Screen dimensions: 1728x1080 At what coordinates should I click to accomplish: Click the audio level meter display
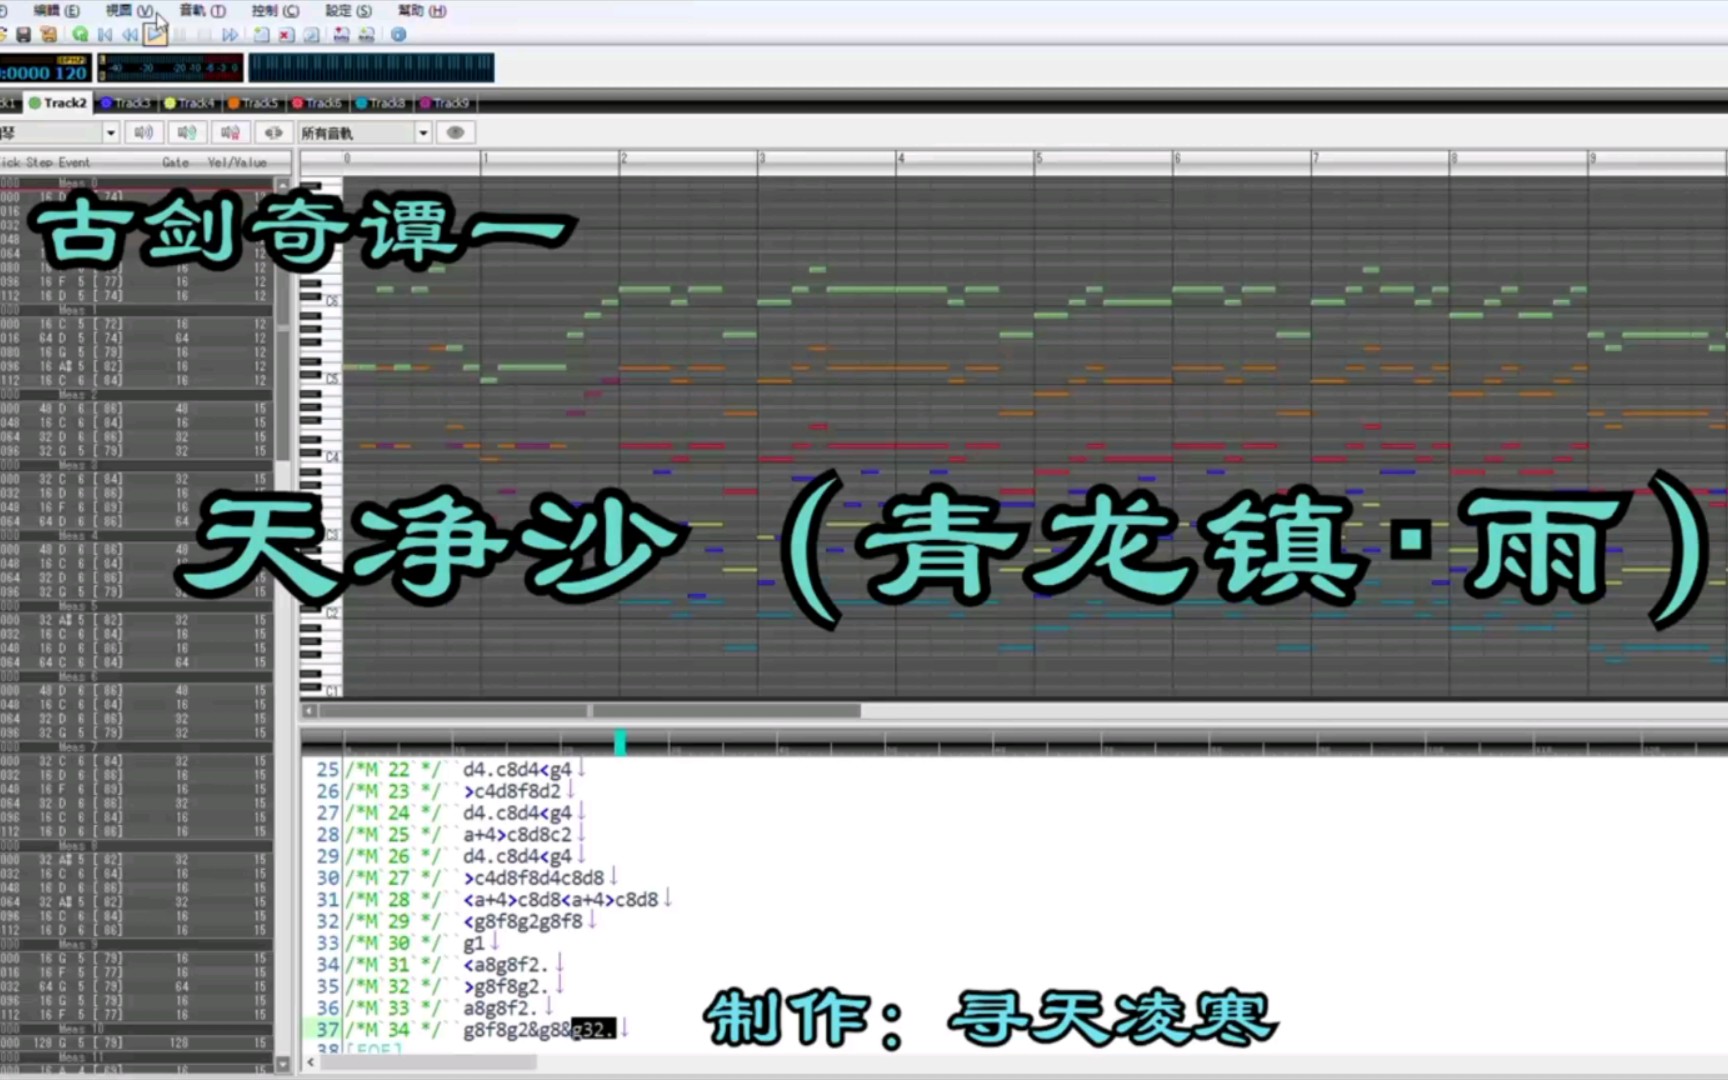(170, 68)
